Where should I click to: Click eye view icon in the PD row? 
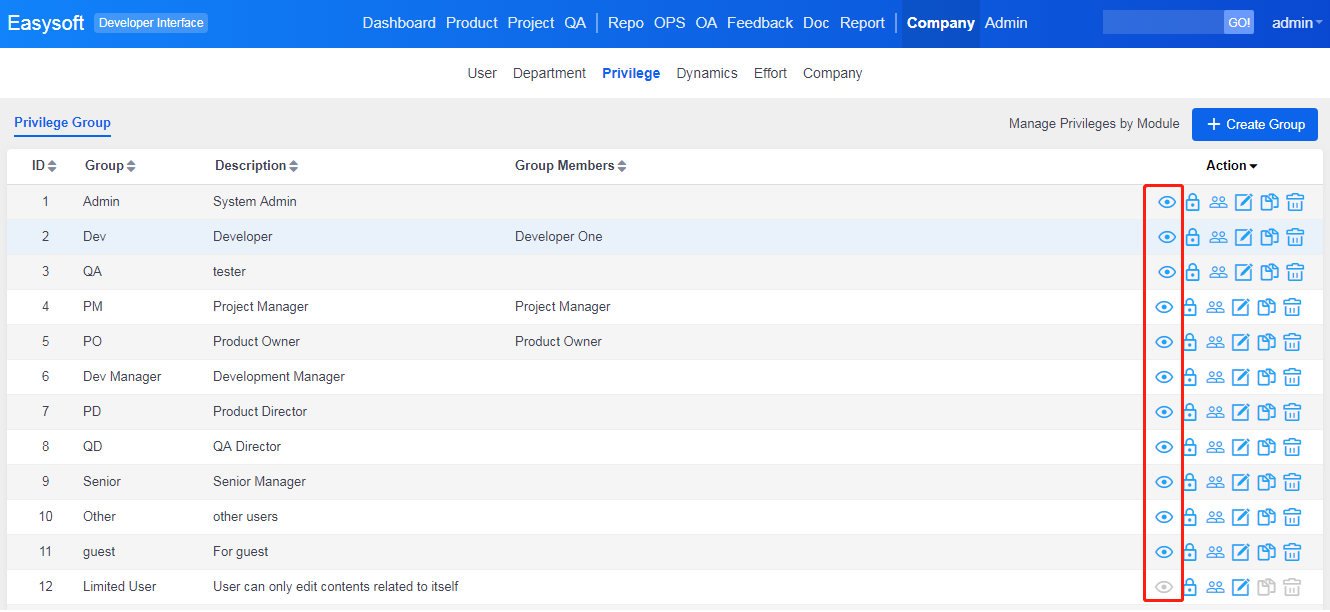coord(1164,412)
